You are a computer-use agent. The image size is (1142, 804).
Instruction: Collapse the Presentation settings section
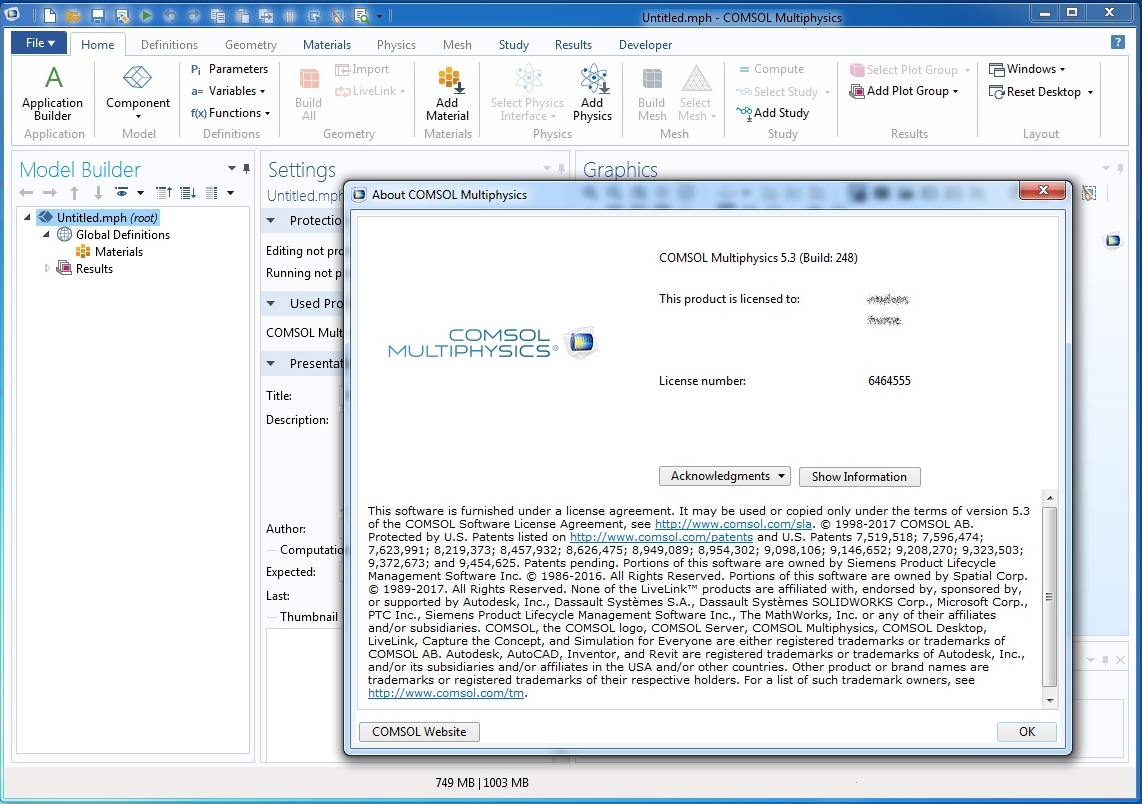[271, 363]
